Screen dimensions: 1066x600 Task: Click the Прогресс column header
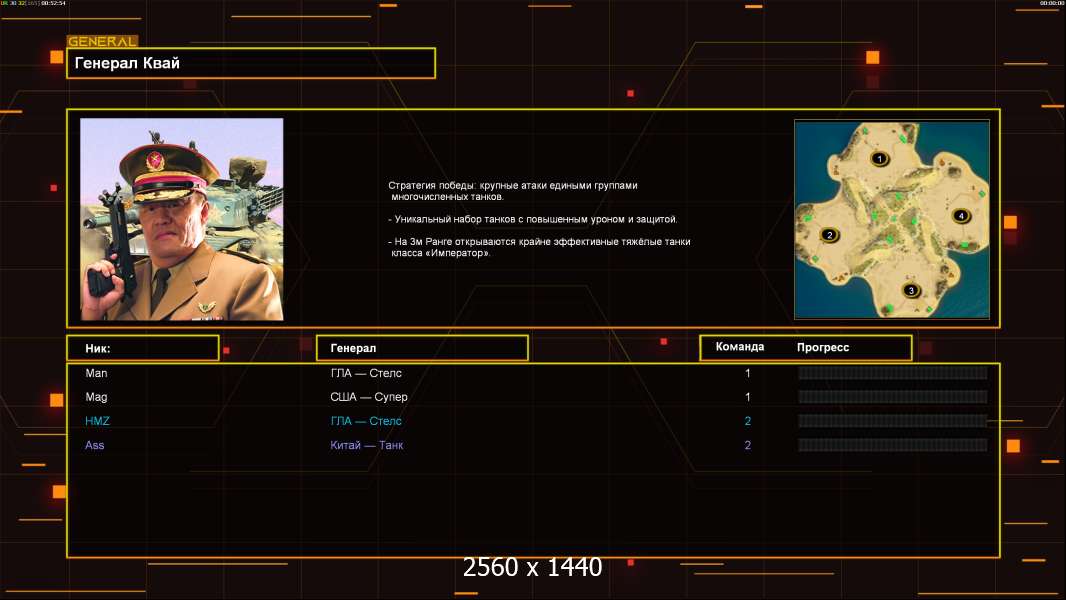pyautogui.click(x=823, y=347)
